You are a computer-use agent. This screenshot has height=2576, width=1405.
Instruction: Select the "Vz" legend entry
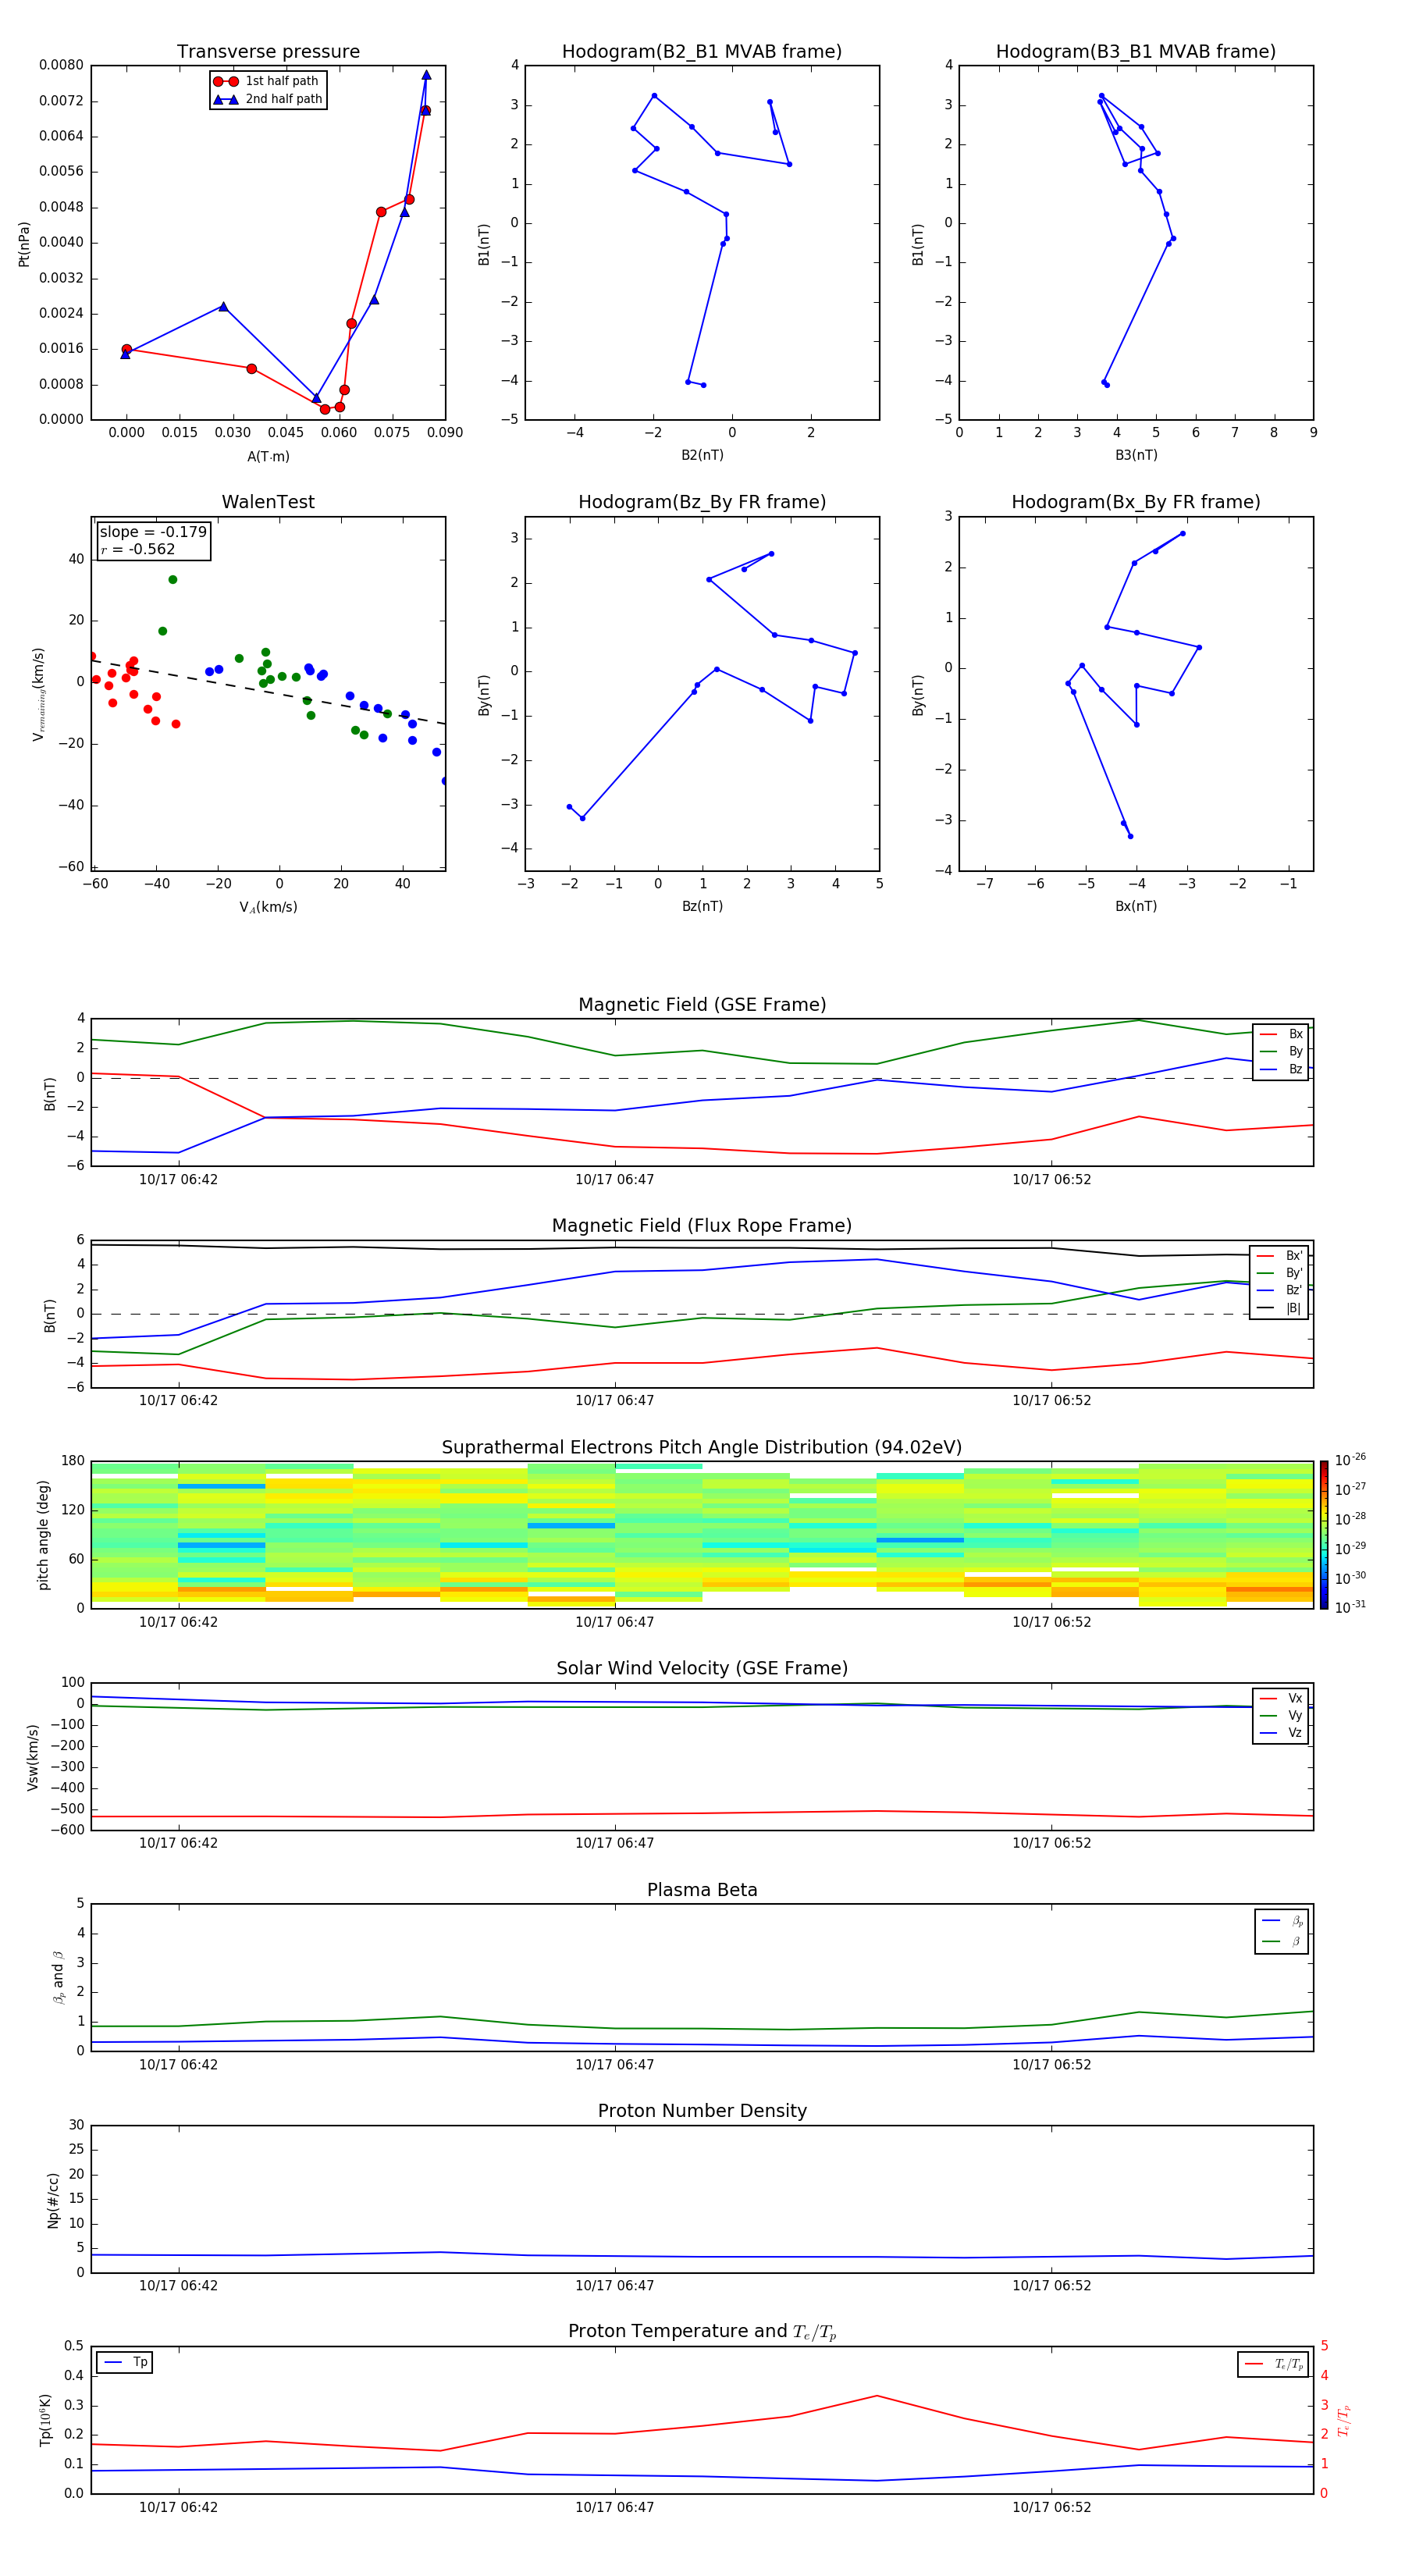(1282, 1733)
